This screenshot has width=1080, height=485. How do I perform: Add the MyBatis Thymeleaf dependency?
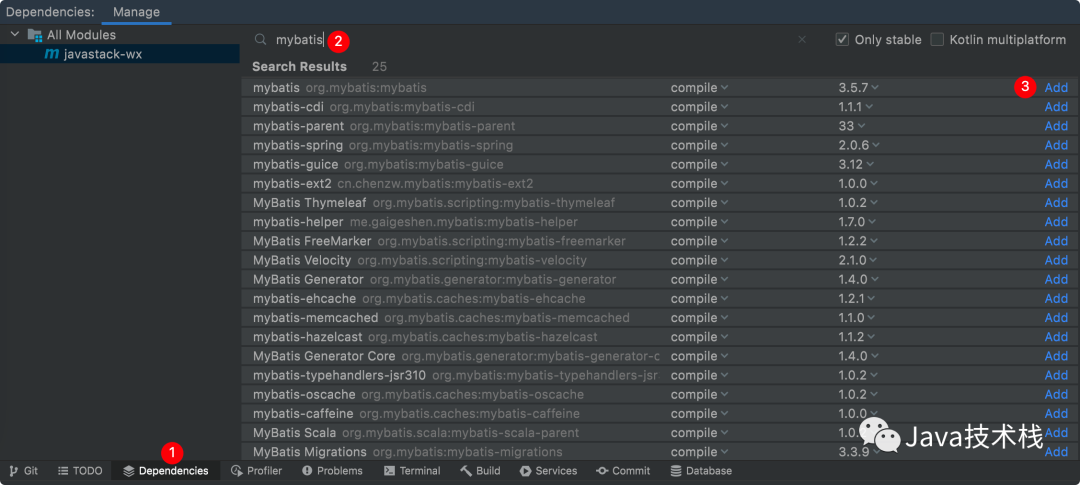pyautogui.click(x=1056, y=203)
